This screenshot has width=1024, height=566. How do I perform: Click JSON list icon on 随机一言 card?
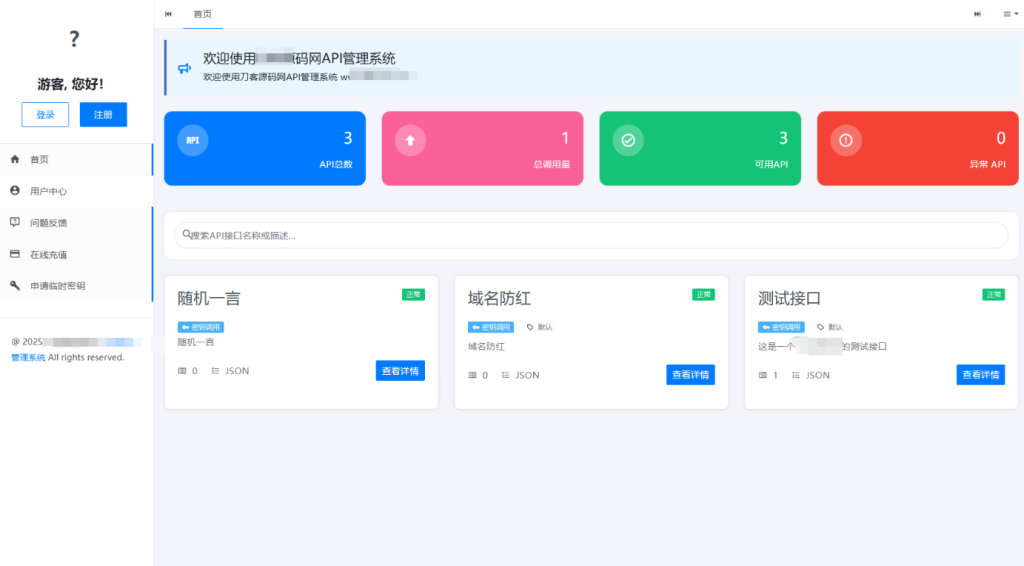[x=216, y=371]
